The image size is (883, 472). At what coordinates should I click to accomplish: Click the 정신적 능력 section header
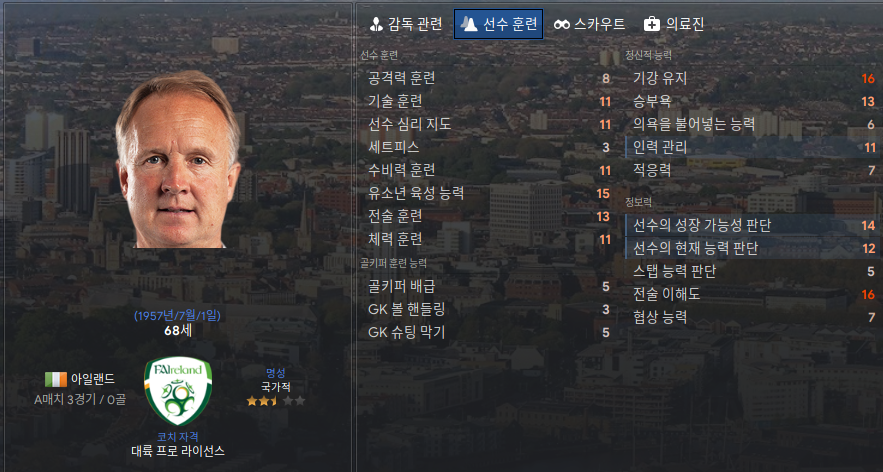tap(648, 55)
